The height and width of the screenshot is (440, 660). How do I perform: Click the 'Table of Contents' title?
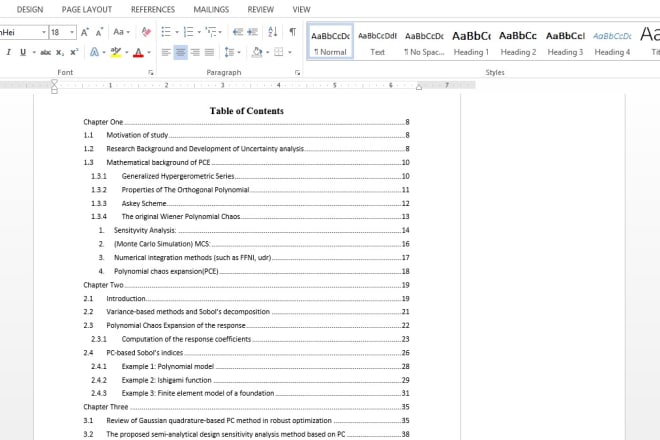[247, 111]
